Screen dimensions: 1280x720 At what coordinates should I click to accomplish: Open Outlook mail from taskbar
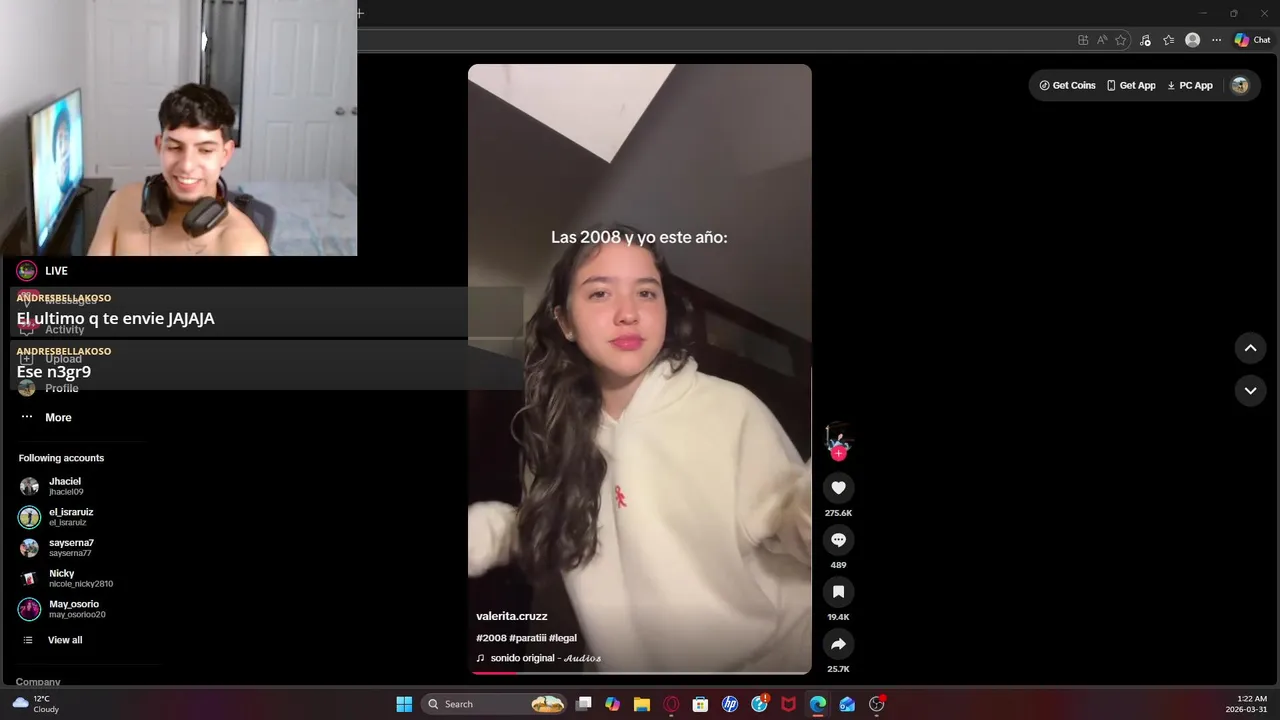tap(847, 704)
